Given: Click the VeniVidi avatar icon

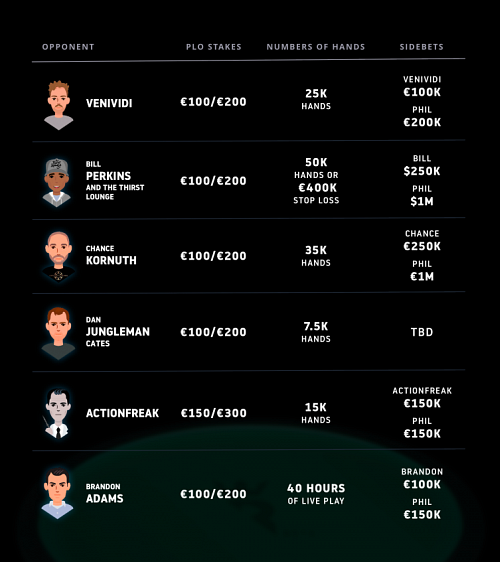Looking at the screenshot, I should pyautogui.click(x=58, y=105).
